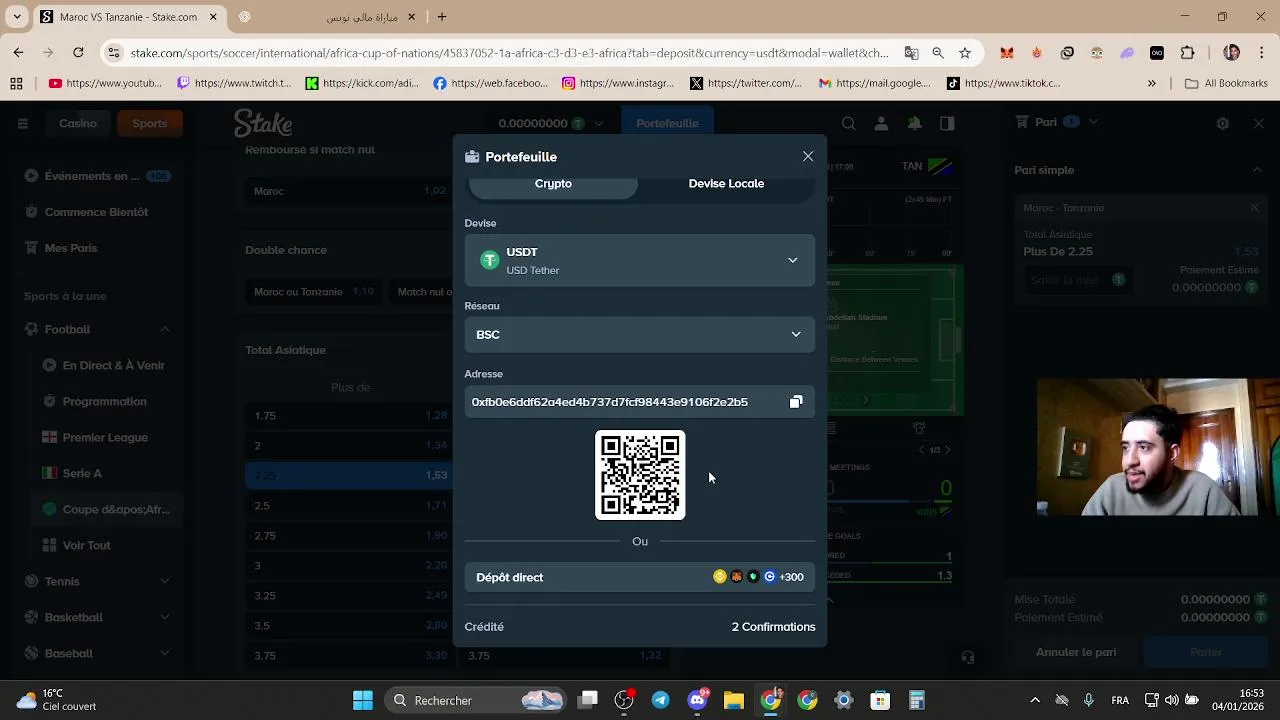1280x720 pixels.
Task: Open Discord from the taskbar
Action: (698, 700)
